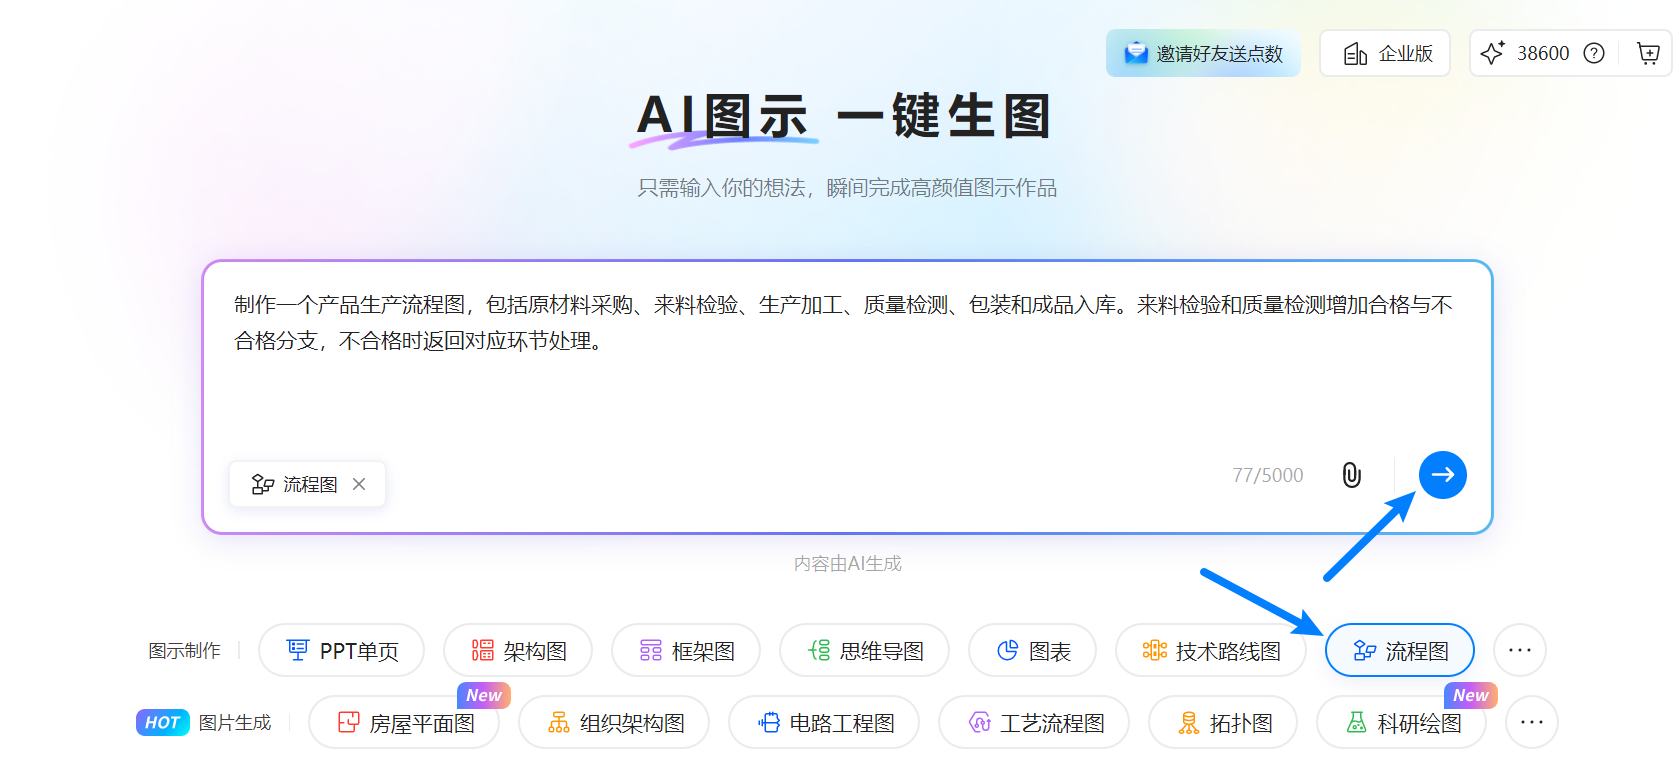Image resolution: width=1679 pixels, height=771 pixels.
Task: Submit the prompt with the blue arrow button
Action: click(x=1442, y=475)
